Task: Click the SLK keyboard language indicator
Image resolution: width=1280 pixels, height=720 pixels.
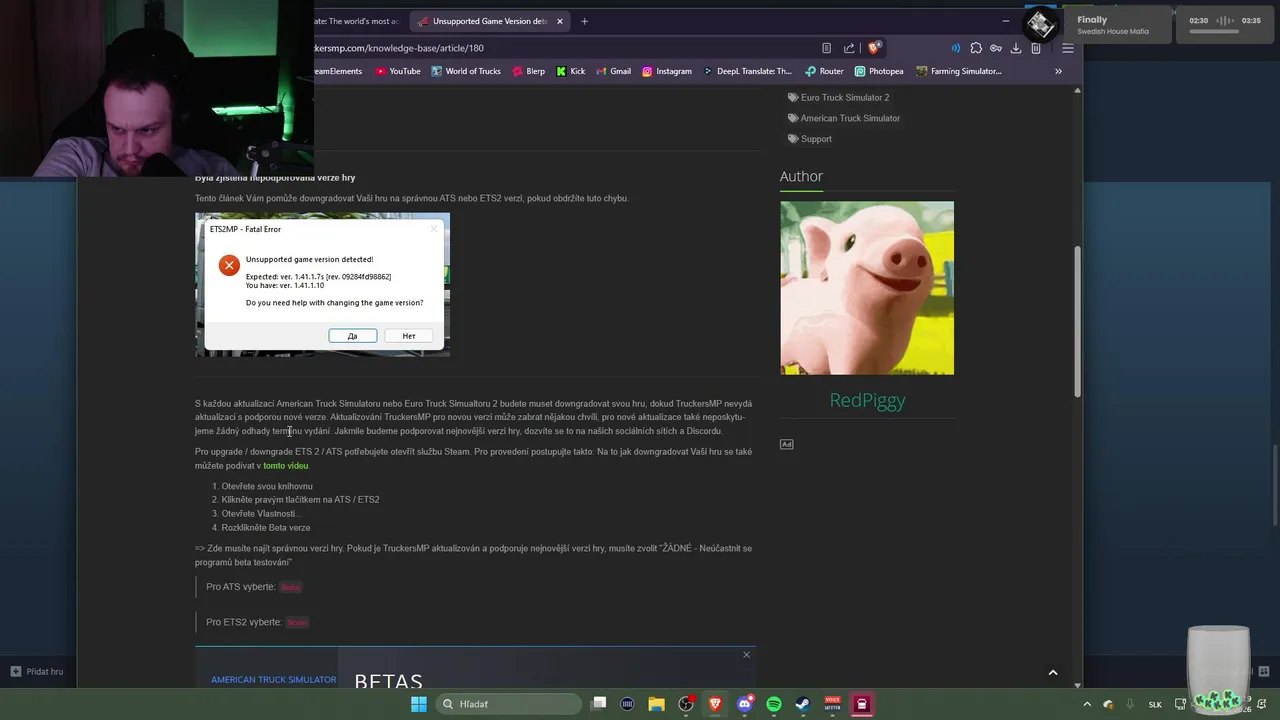Action: [x=1155, y=704]
